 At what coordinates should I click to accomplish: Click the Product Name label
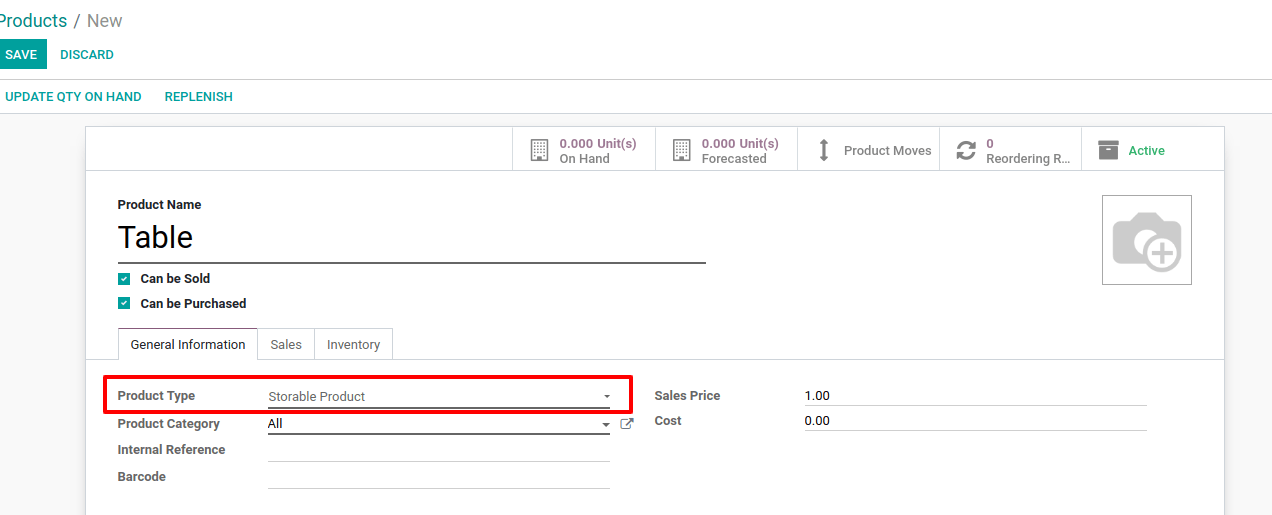coord(159,205)
